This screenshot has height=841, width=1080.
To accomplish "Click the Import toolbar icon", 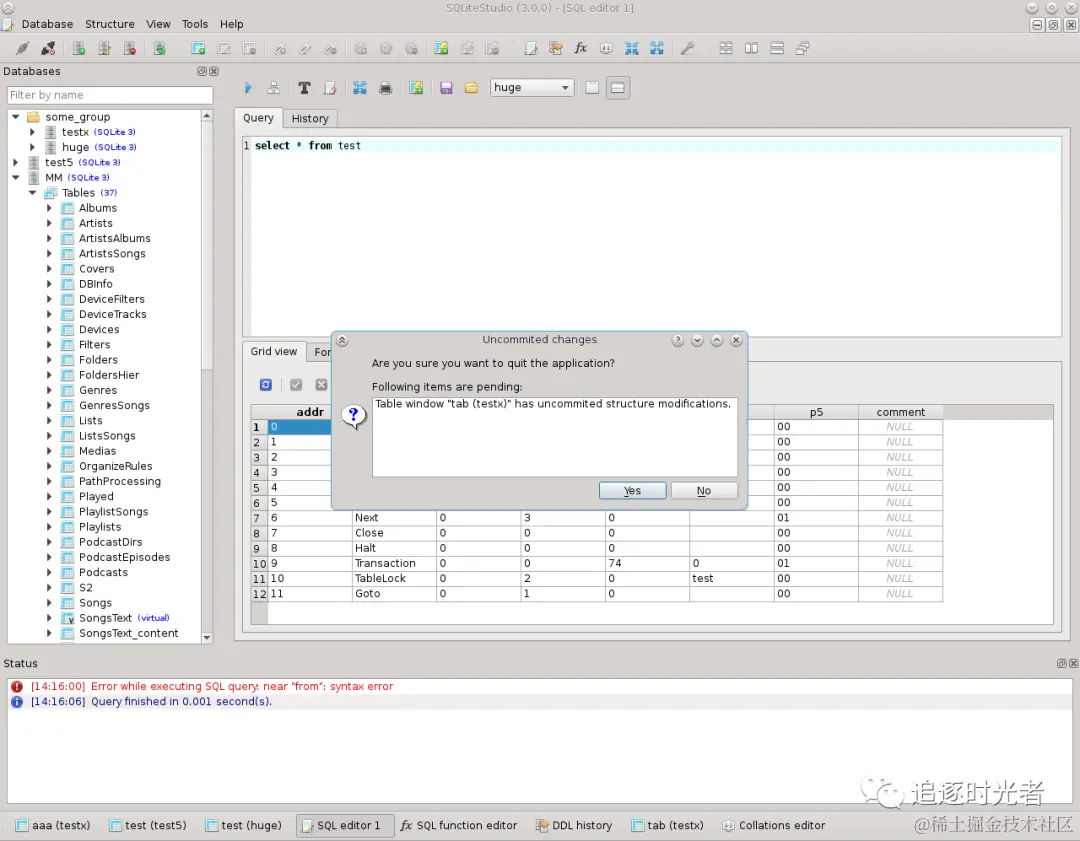I will click(632, 48).
